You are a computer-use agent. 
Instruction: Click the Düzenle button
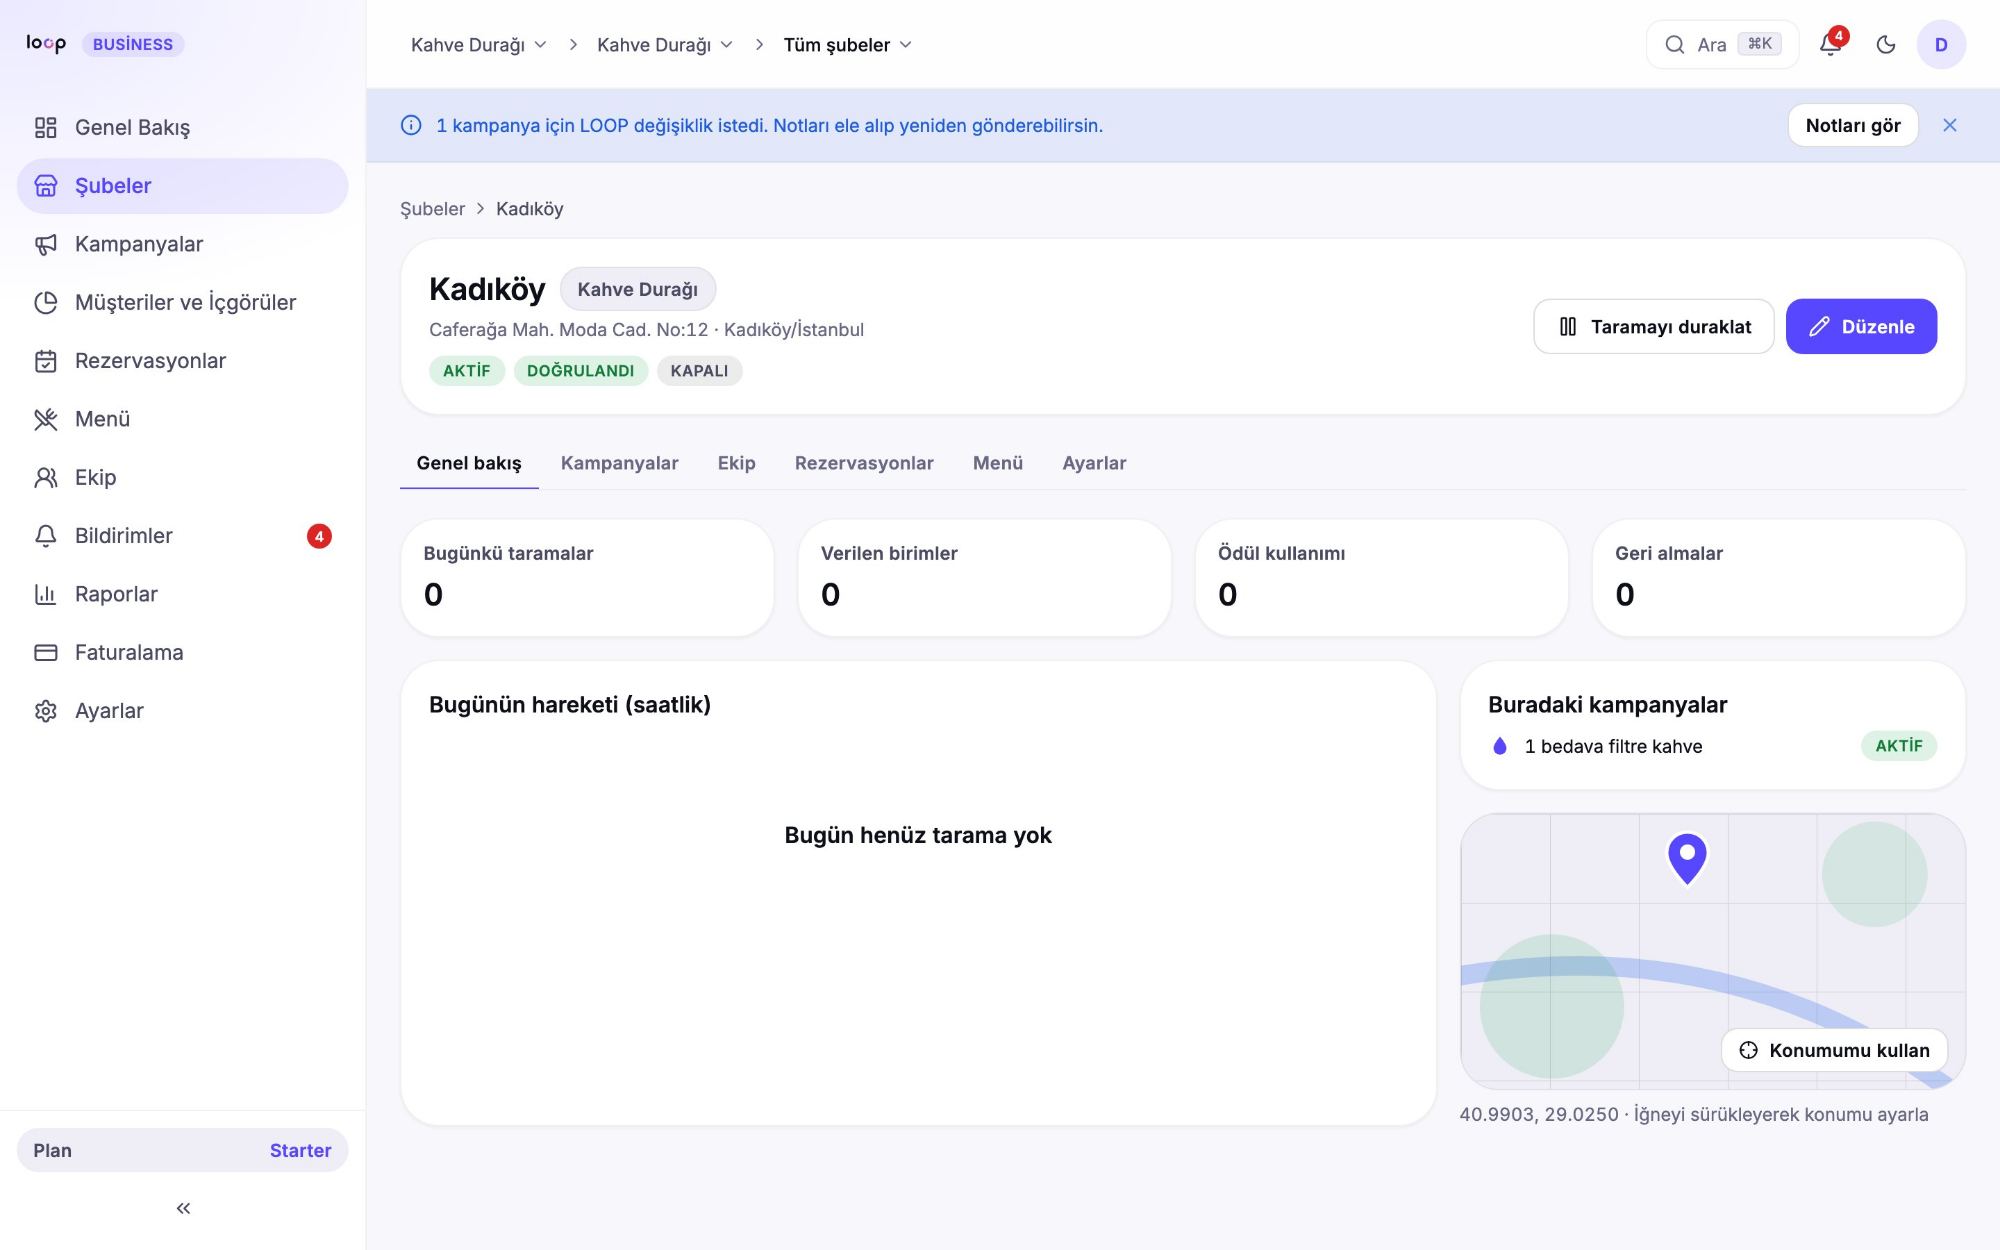click(1861, 326)
